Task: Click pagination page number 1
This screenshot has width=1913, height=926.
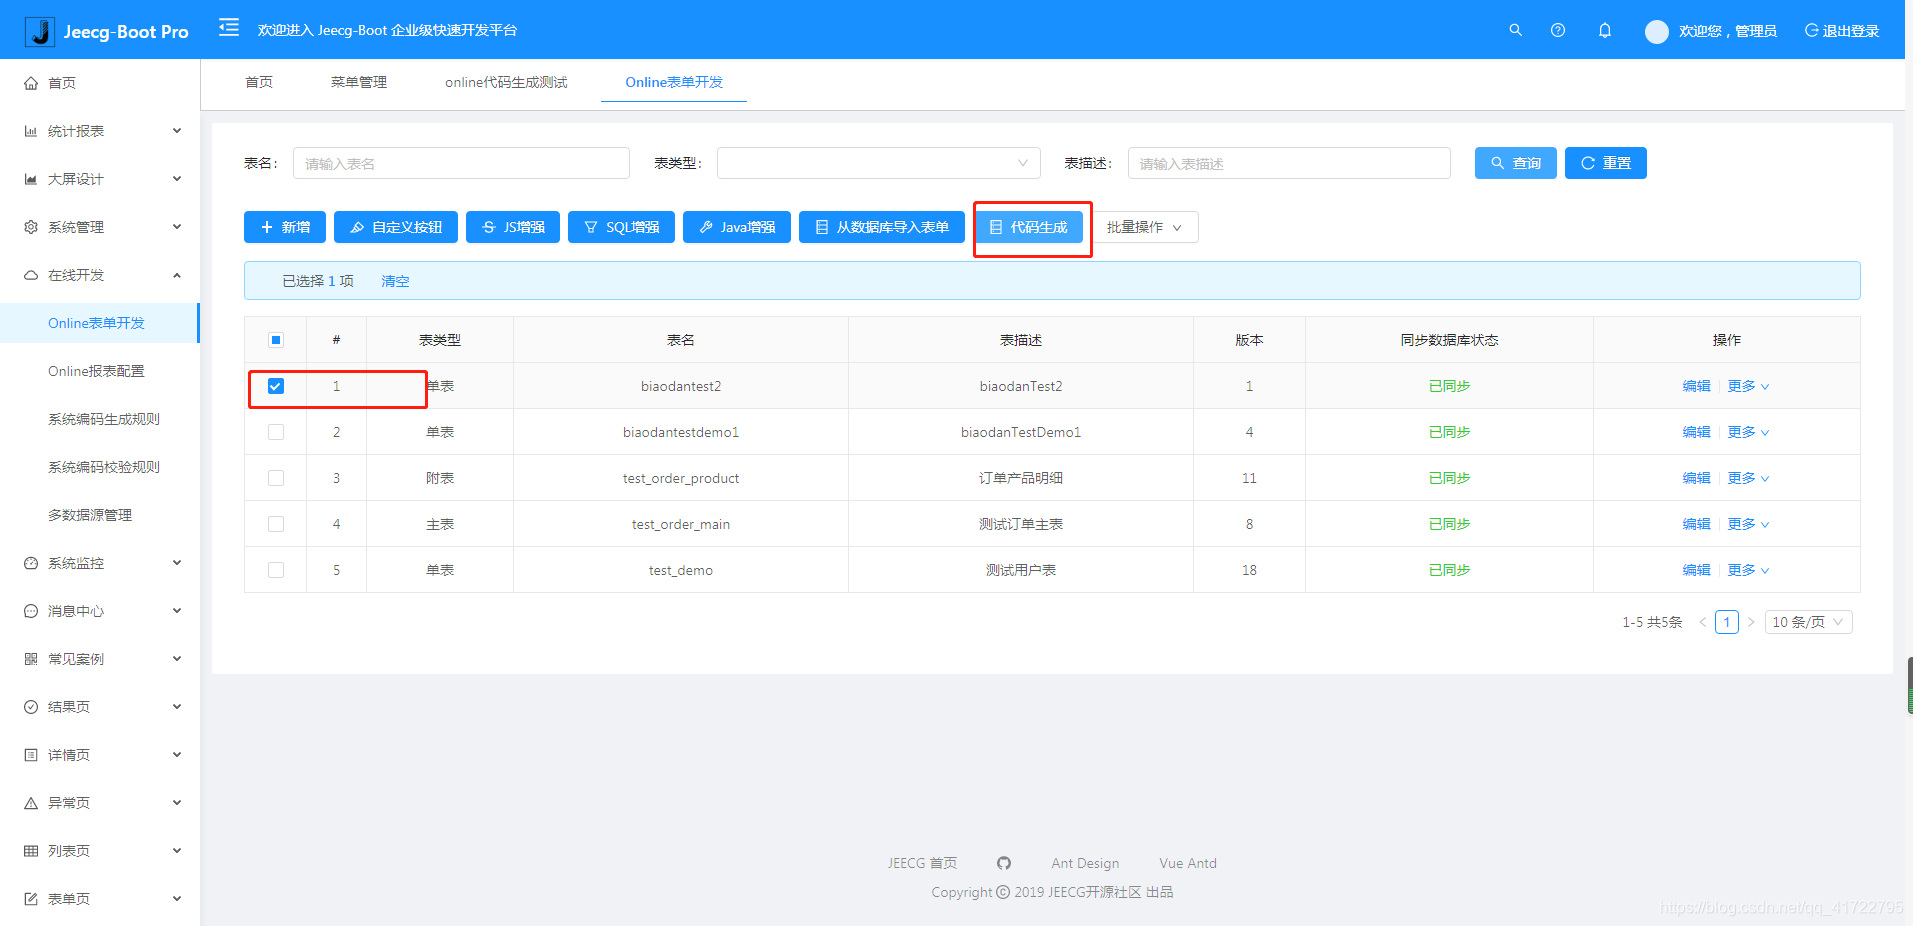Action: coord(1727,622)
